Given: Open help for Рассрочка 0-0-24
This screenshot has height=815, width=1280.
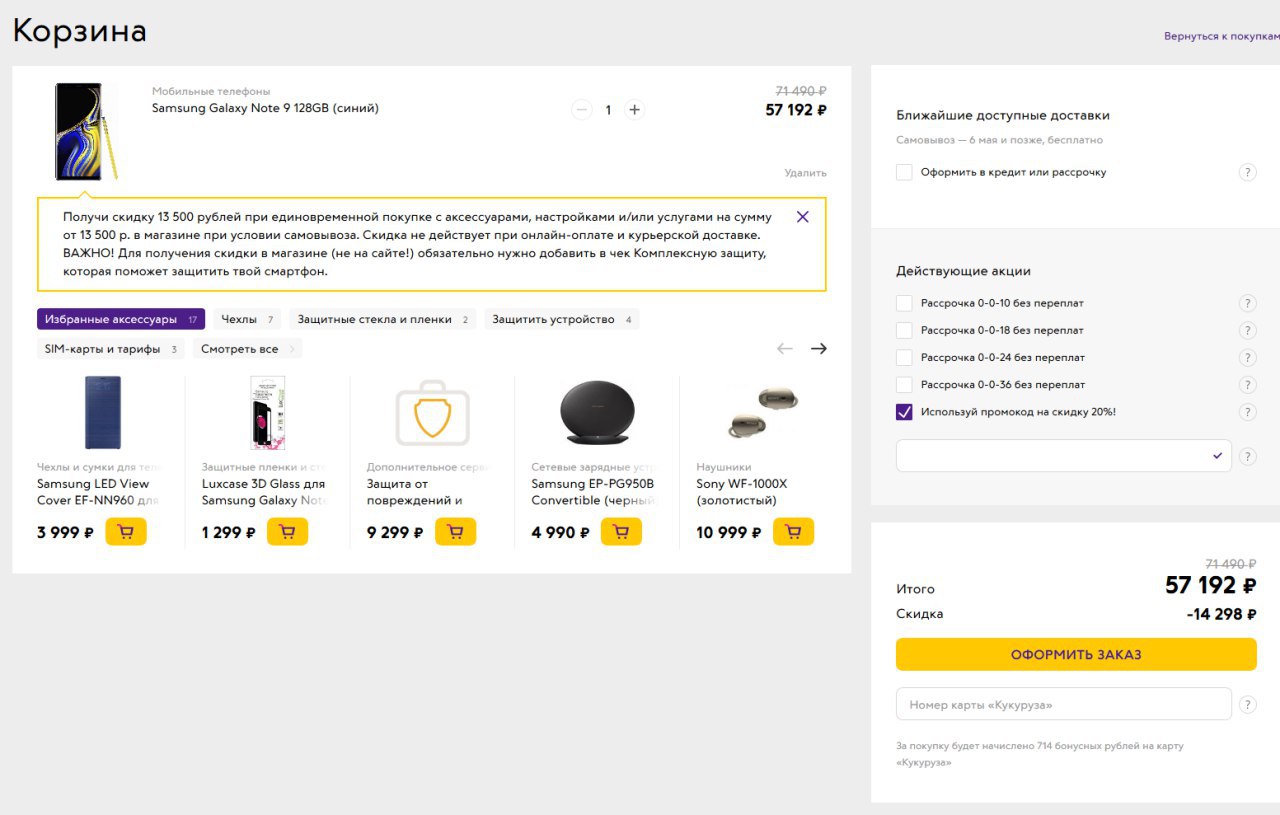Looking at the screenshot, I should tap(1247, 357).
